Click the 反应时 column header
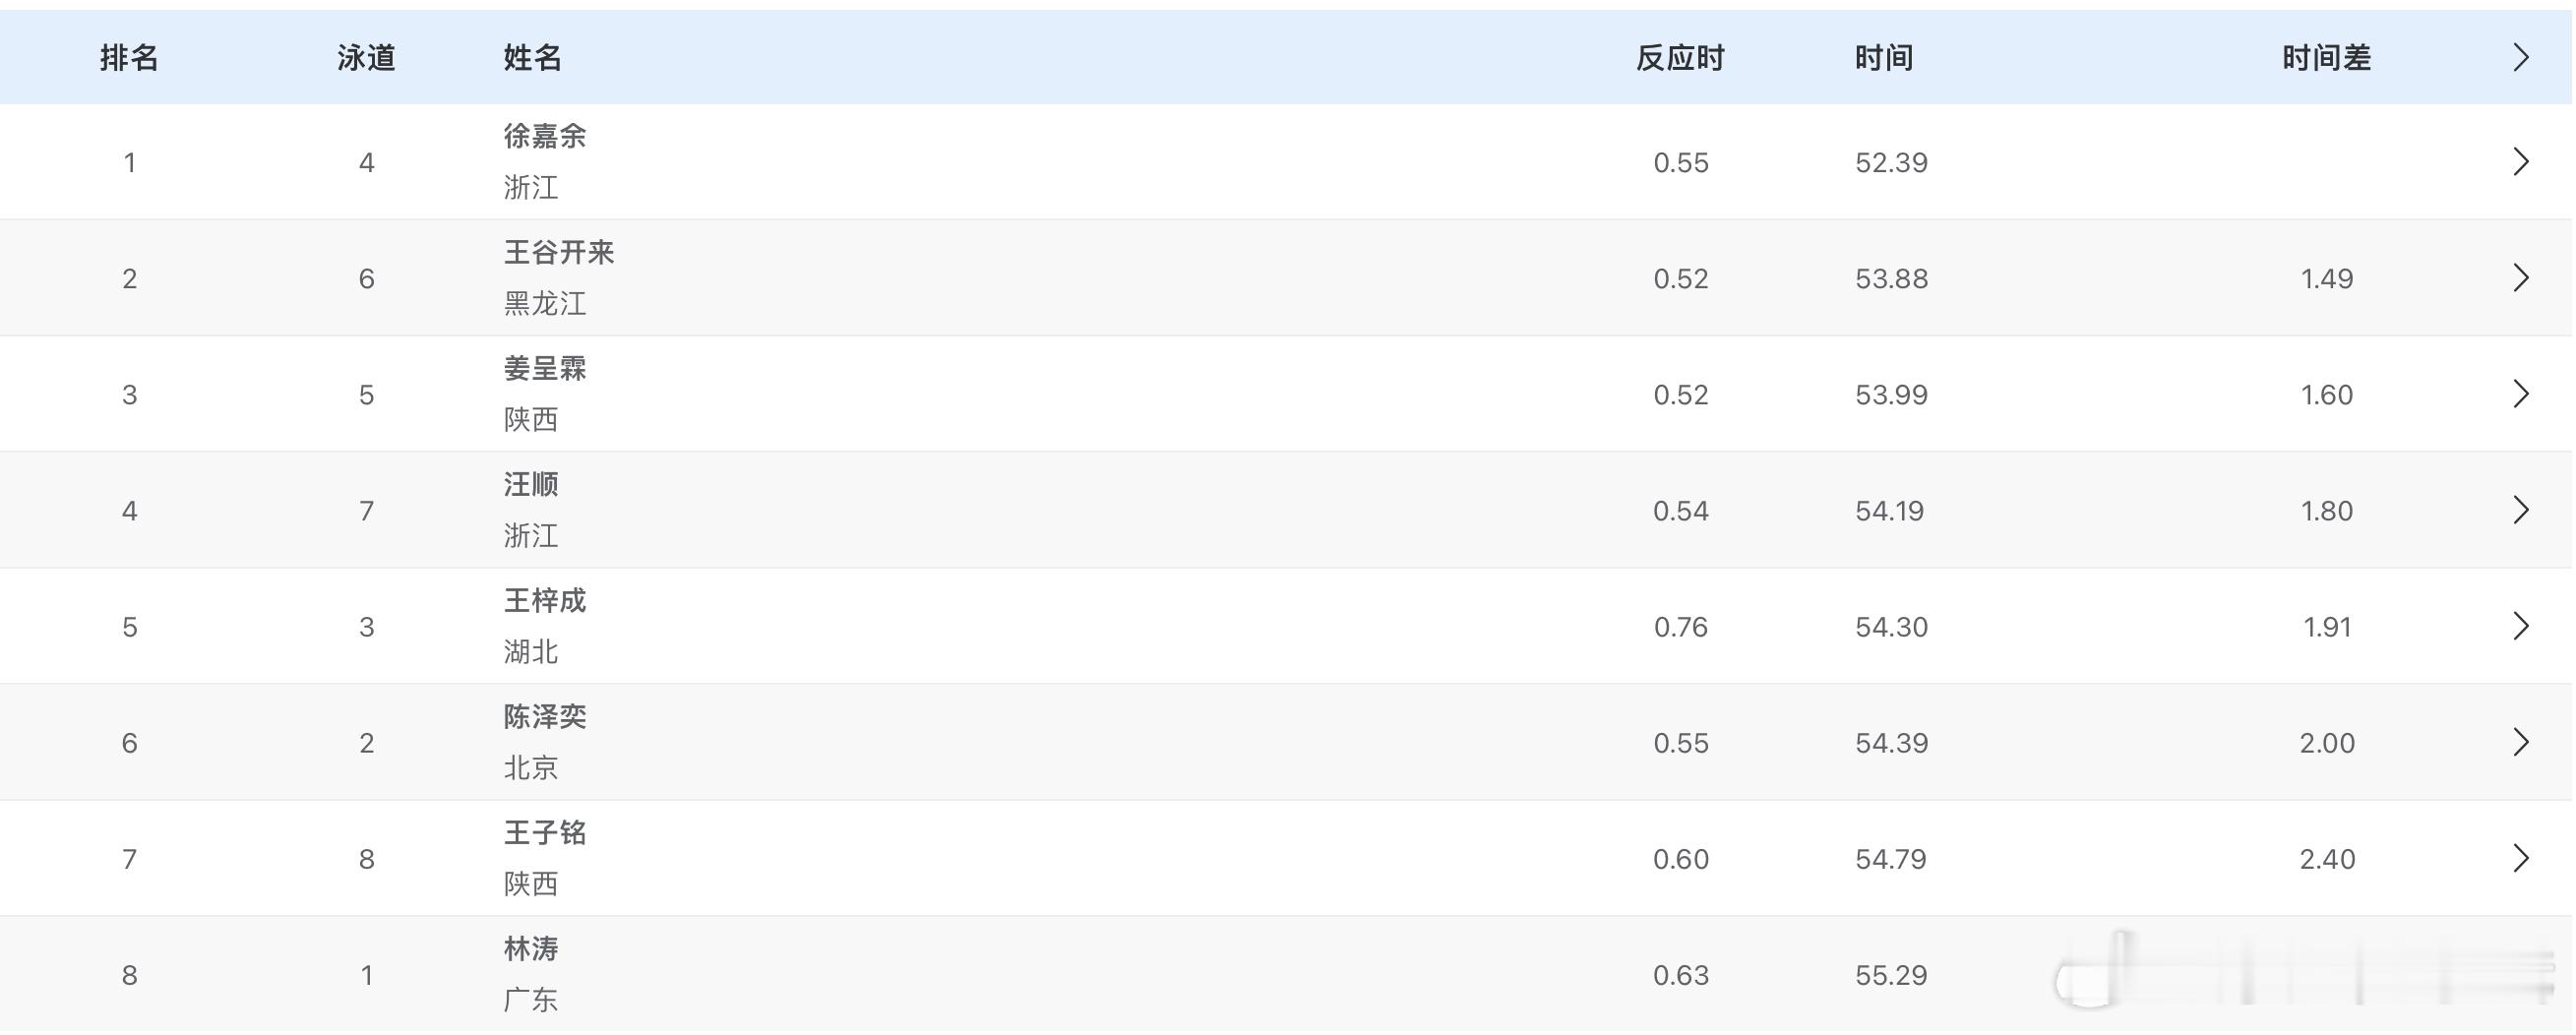This screenshot has width=2576, height=1035. click(x=1680, y=58)
